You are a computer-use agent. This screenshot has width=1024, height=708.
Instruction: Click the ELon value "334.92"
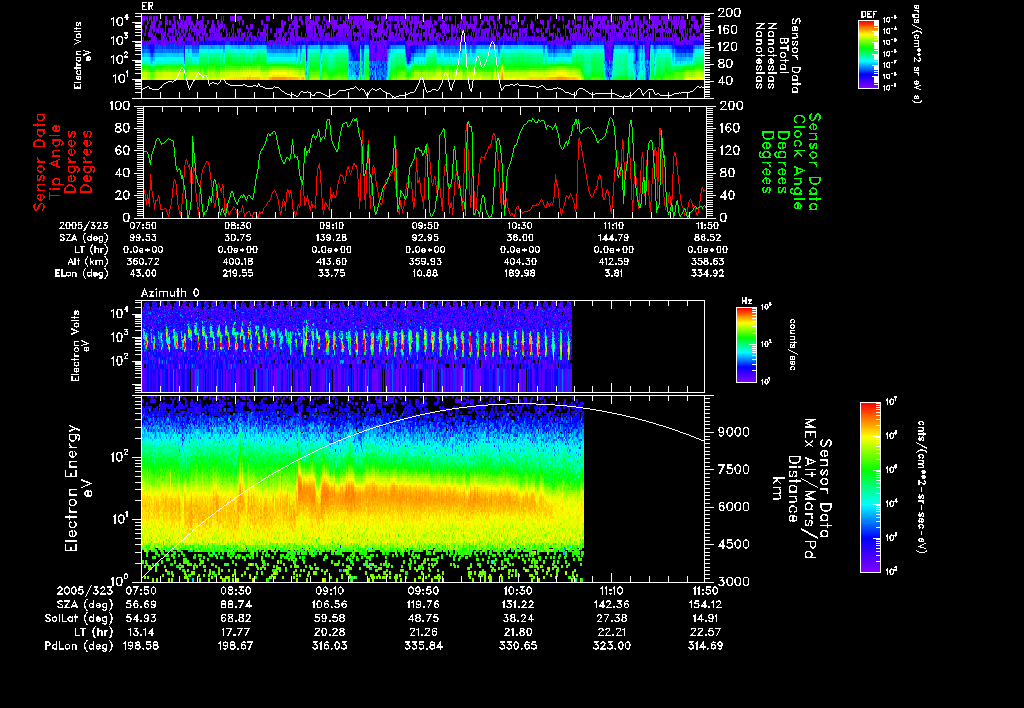point(707,274)
